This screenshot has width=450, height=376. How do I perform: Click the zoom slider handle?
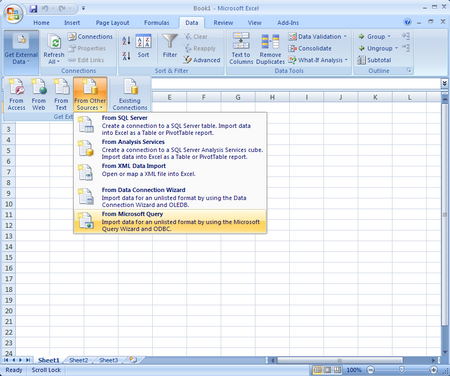coord(402,370)
